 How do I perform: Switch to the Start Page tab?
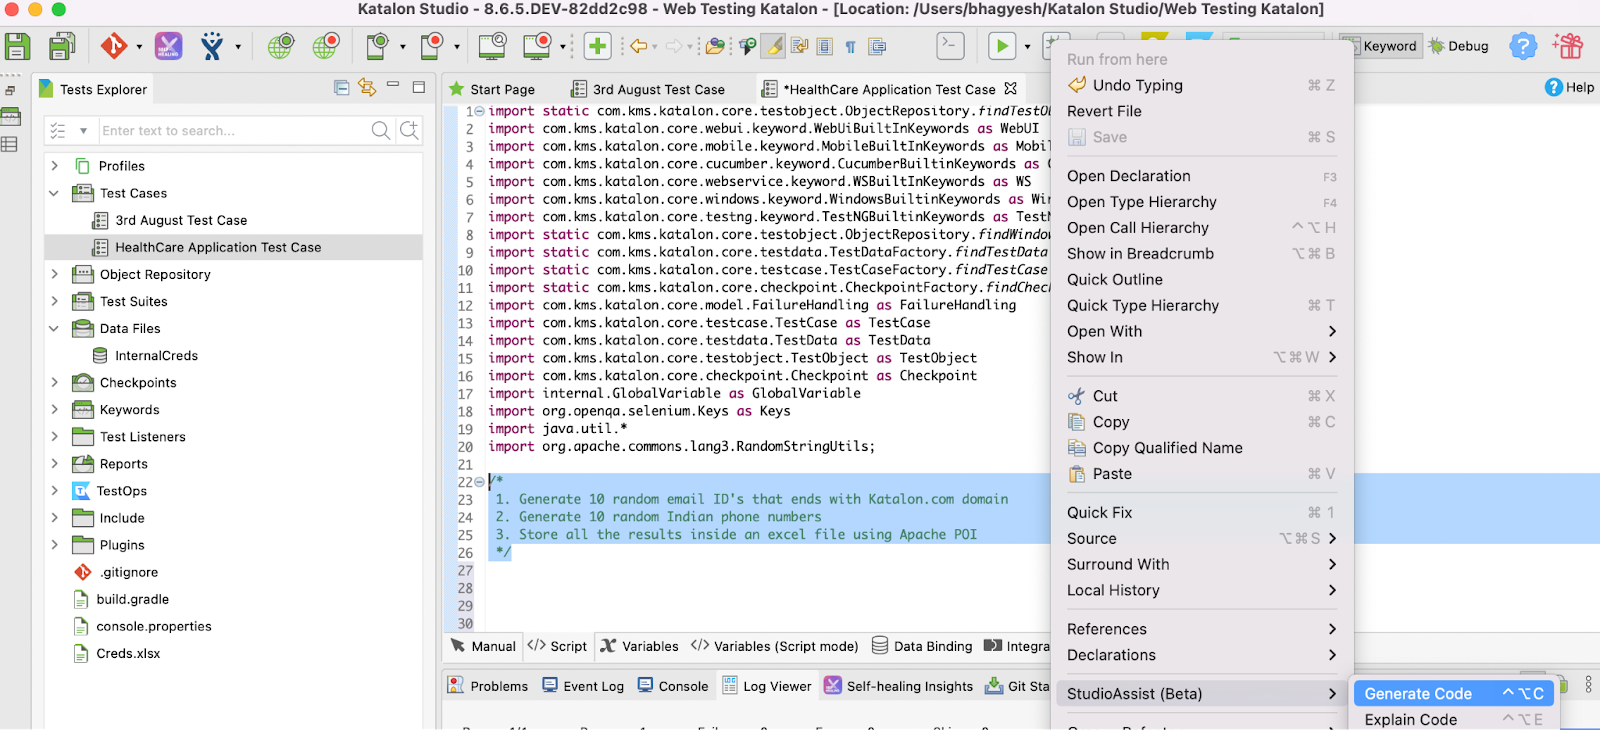tap(492, 89)
